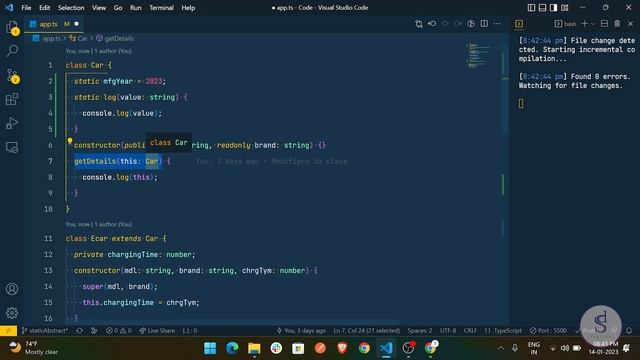Viewport: 640px width, 360px height.
Task: Split the terminal panel
Action: click(x=604, y=24)
